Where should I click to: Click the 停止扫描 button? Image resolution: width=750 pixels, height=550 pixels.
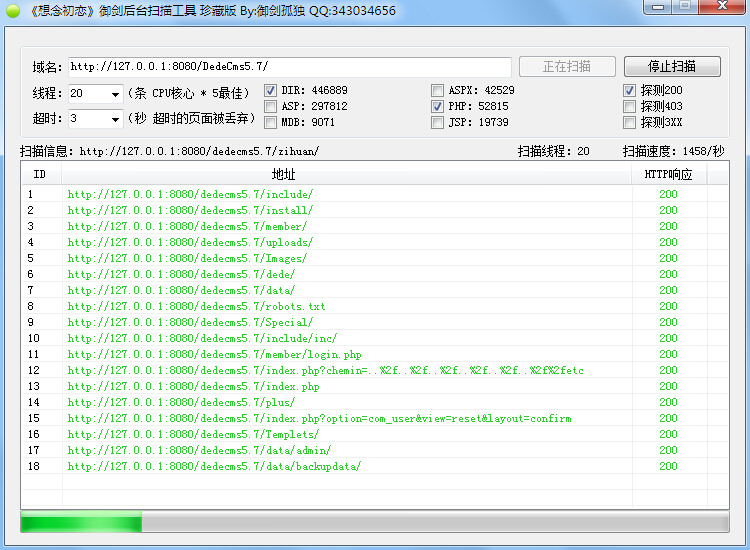(x=672, y=67)
